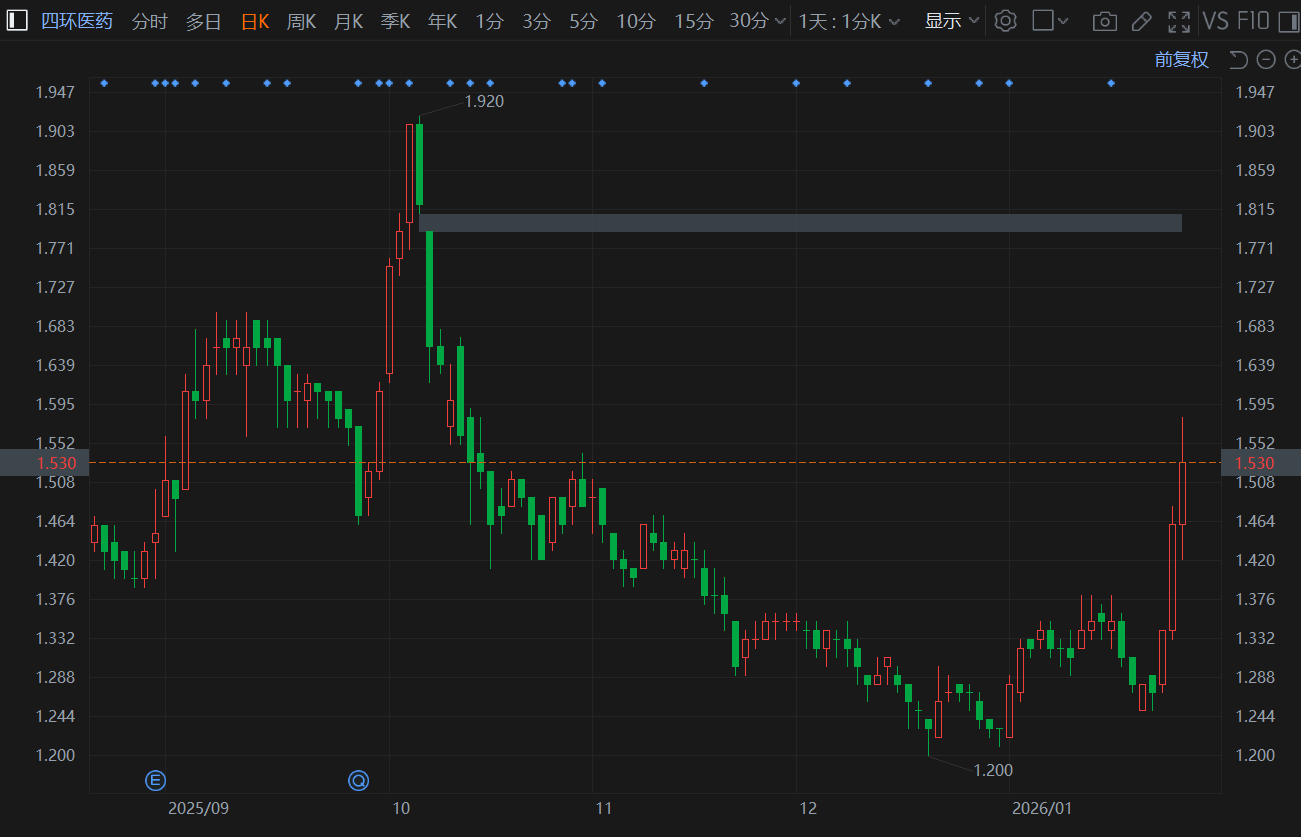
Task: Click the Q quarterly report marker
Action: [x=358, y=780]
